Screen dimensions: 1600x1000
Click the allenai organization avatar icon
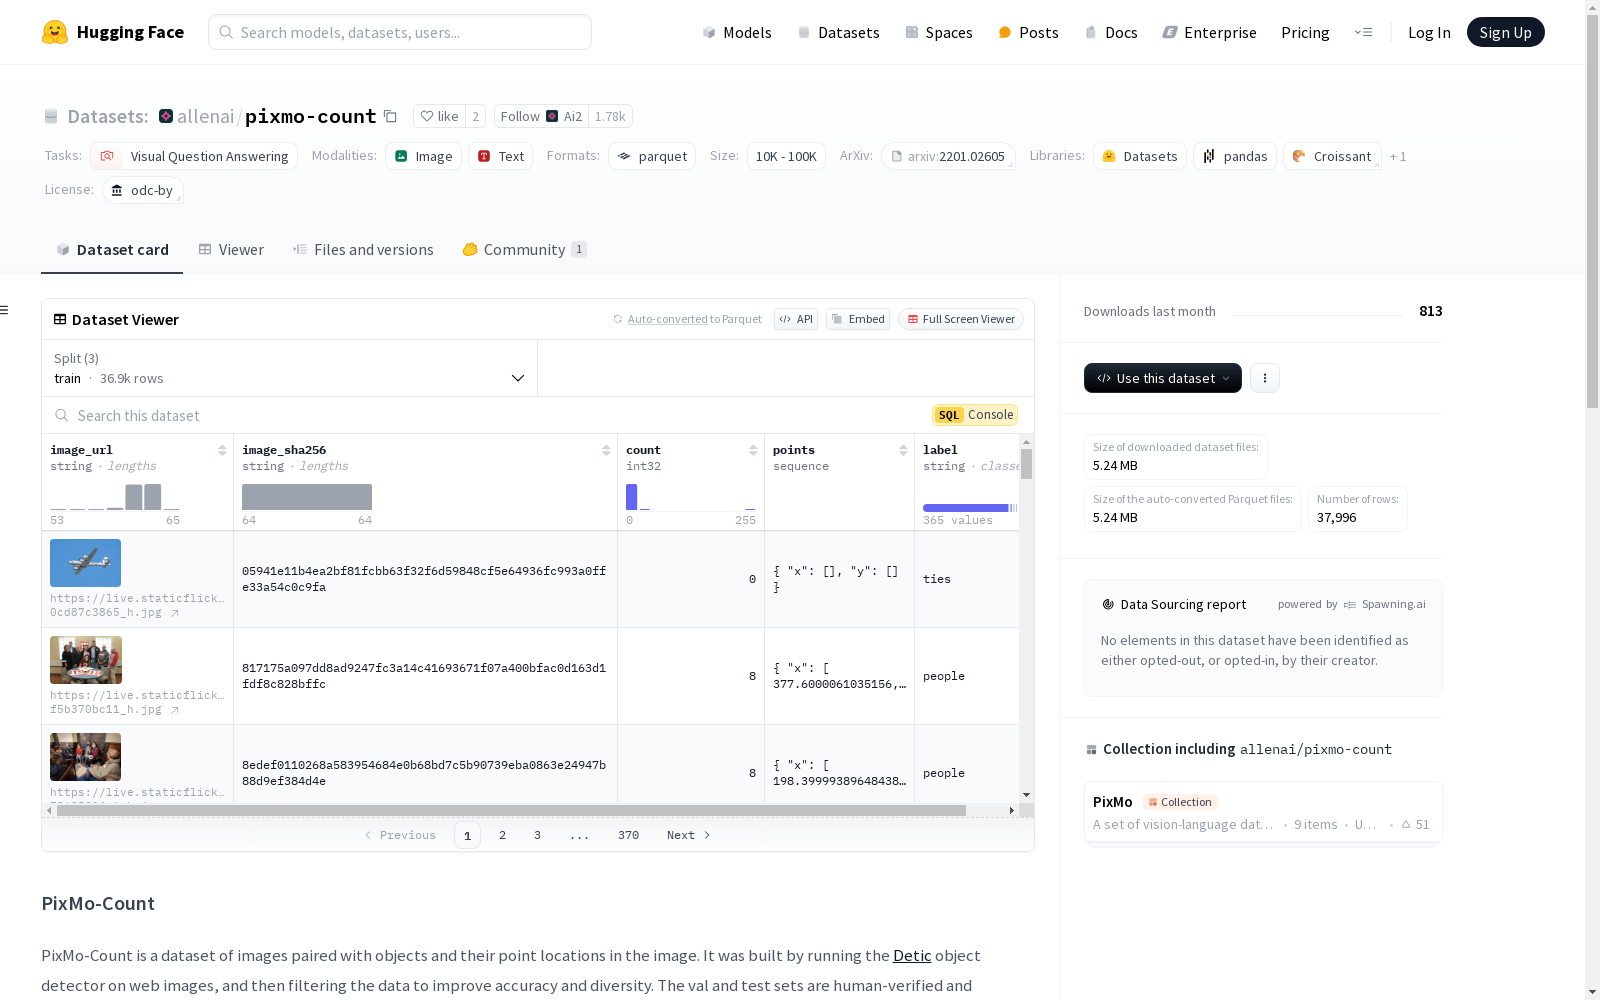tap(166, 117)
